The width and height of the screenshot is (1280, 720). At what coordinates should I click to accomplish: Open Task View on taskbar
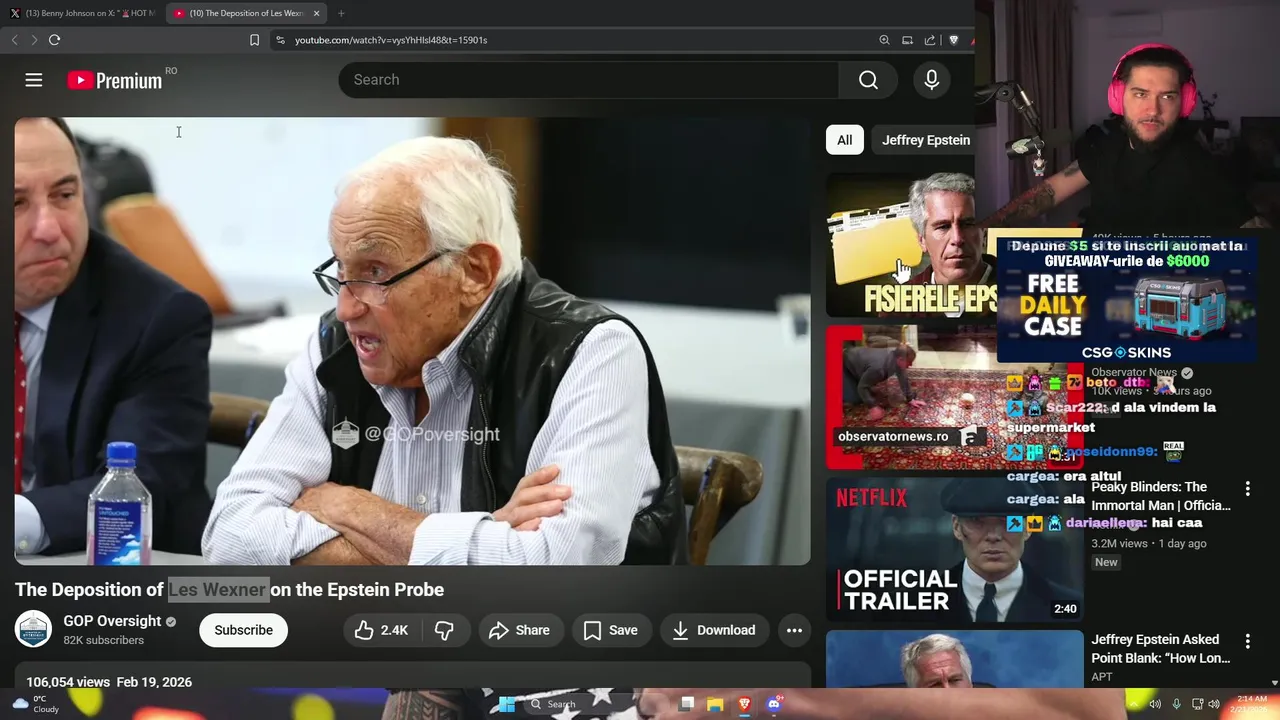(687, 704)
